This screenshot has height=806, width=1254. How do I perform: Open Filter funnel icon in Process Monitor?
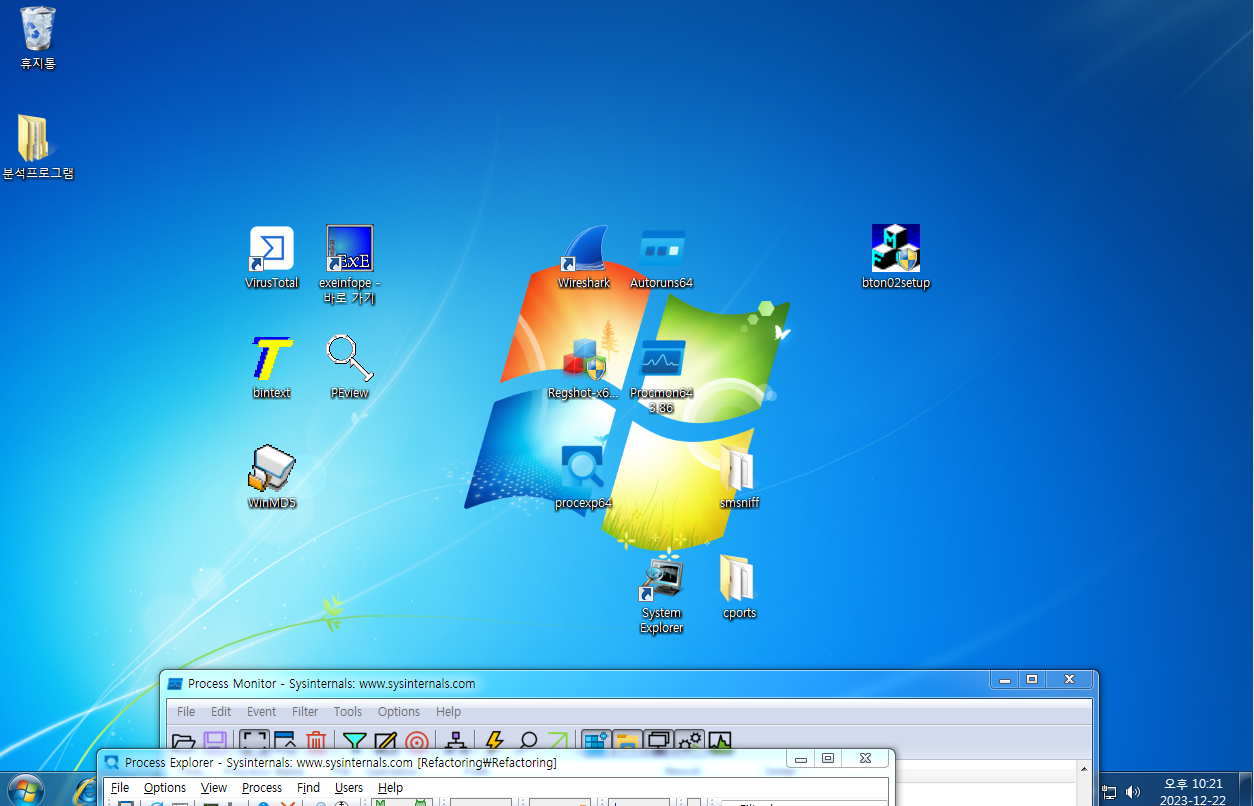coord(355,742)
